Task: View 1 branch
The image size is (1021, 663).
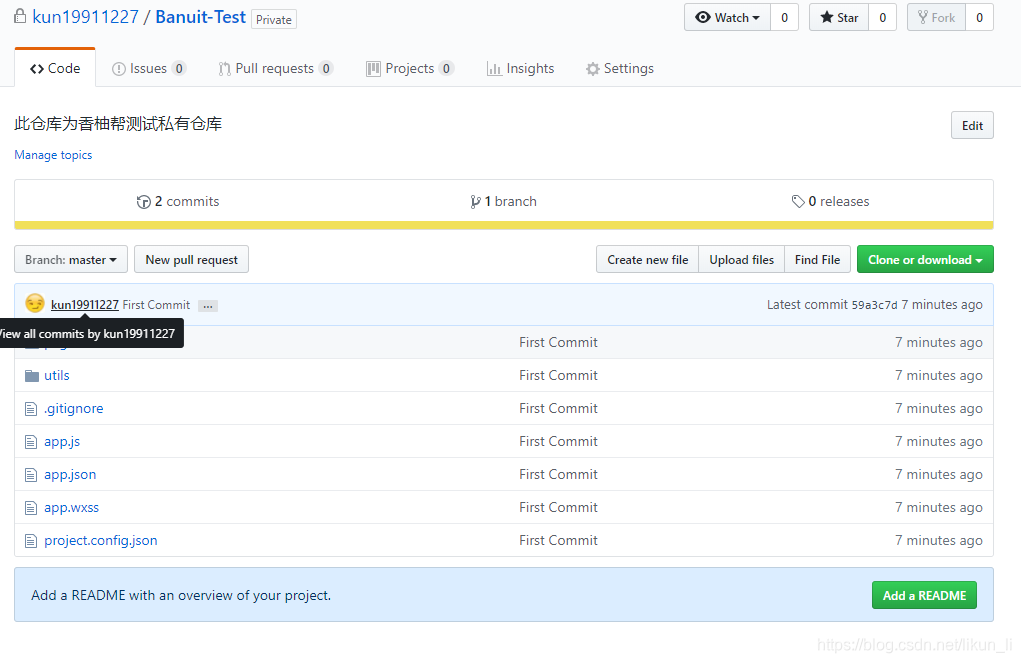Action: (503, 202)
